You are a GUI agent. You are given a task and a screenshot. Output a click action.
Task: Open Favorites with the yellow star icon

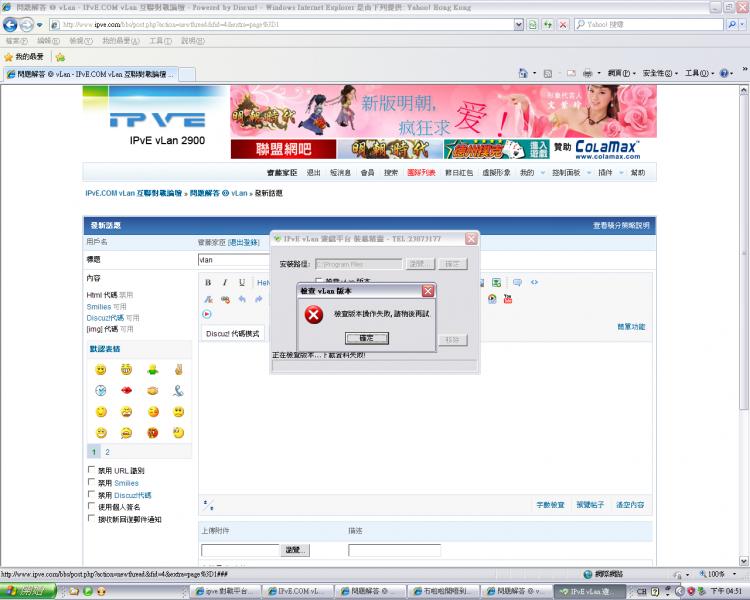coord(8,57)
